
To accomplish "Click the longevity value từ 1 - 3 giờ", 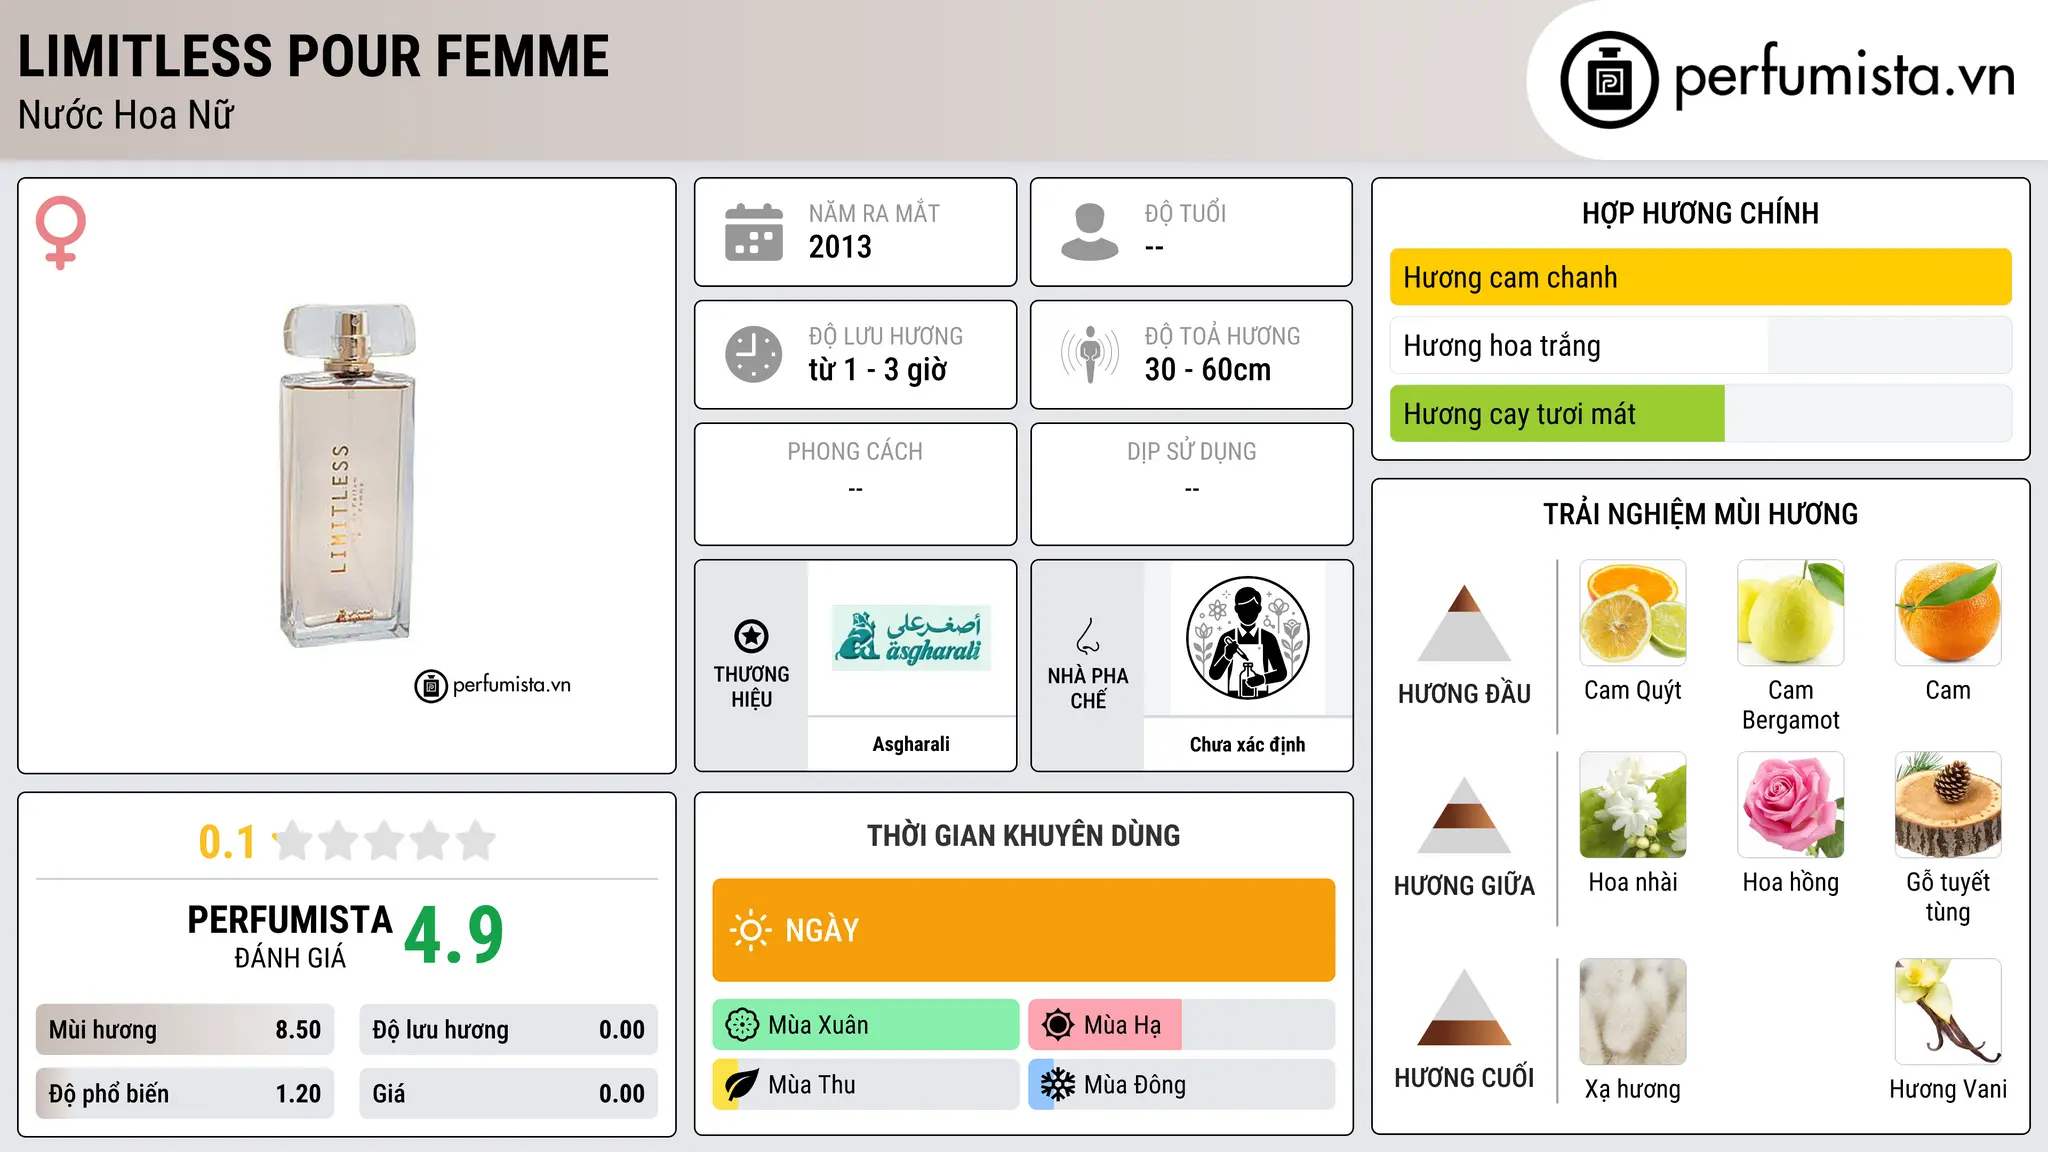I will point(878,370).
